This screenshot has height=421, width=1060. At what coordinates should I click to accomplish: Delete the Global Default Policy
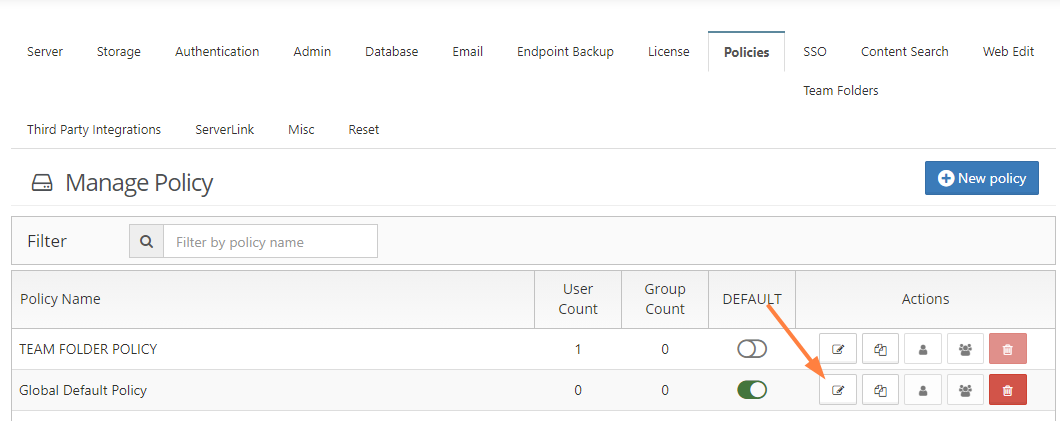pos(1007,390)
